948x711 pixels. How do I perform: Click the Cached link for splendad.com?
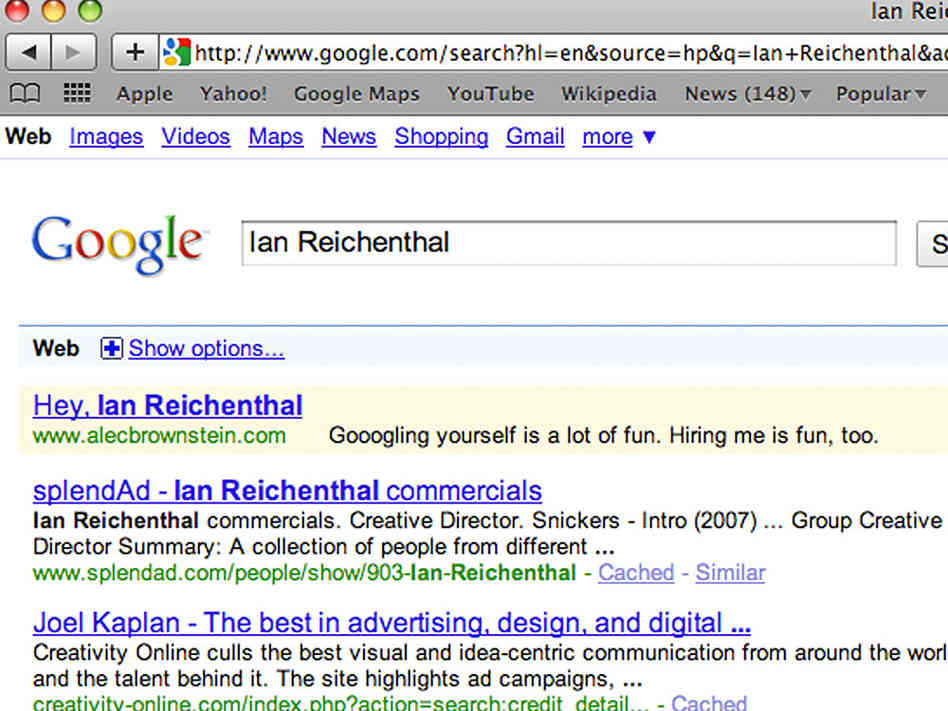pos(636,573)
